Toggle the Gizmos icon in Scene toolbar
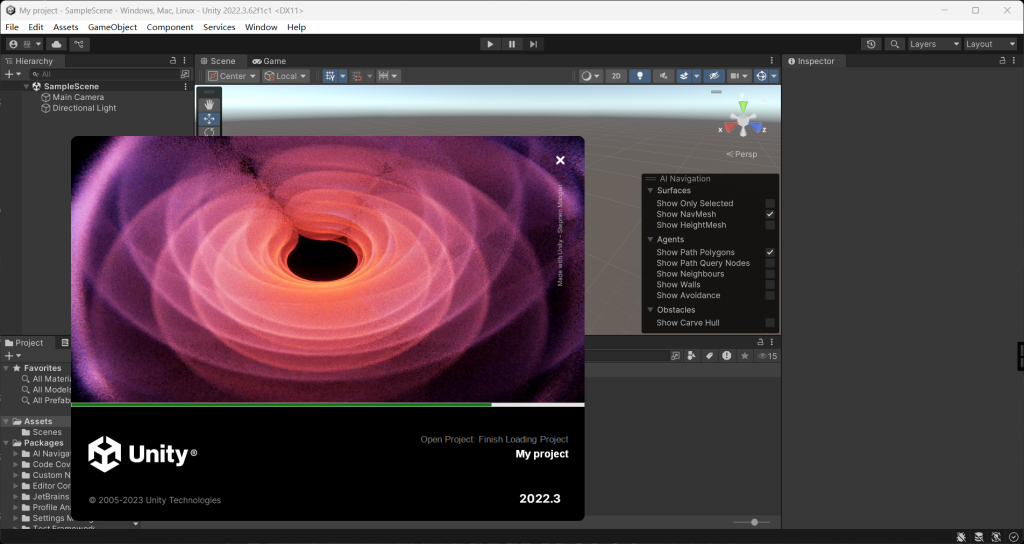 (x=761, y=76)
